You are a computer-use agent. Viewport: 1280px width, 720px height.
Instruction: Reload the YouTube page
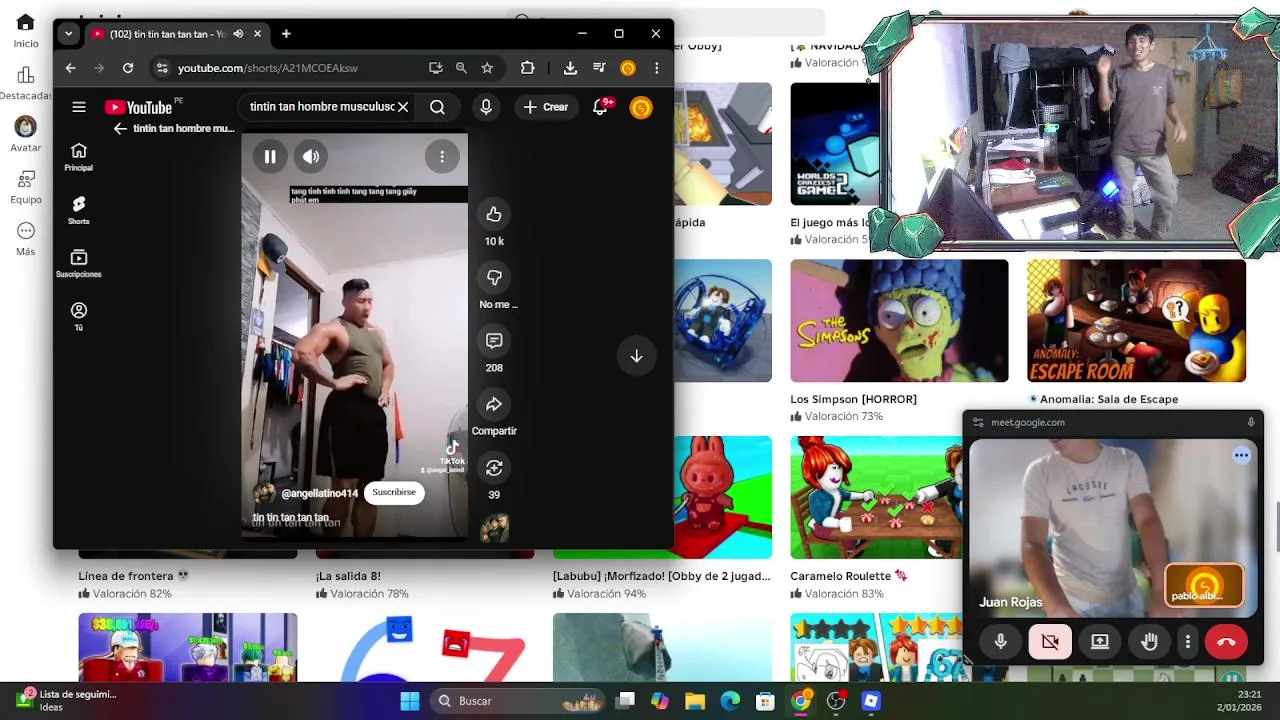tap(128, 68)
